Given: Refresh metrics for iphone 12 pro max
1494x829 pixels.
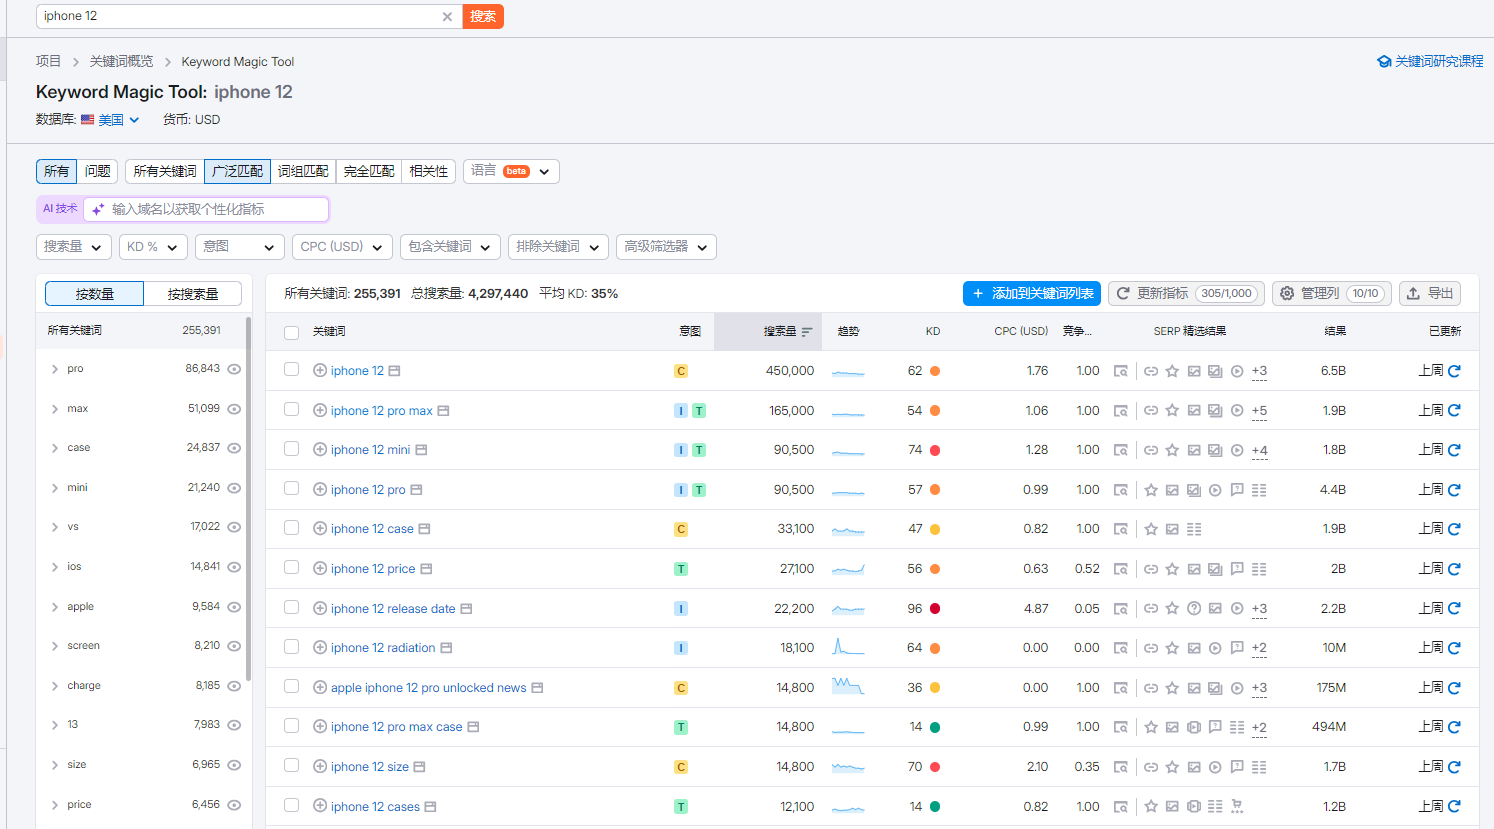Looking at the screenshot, I should coord(1454,410).
